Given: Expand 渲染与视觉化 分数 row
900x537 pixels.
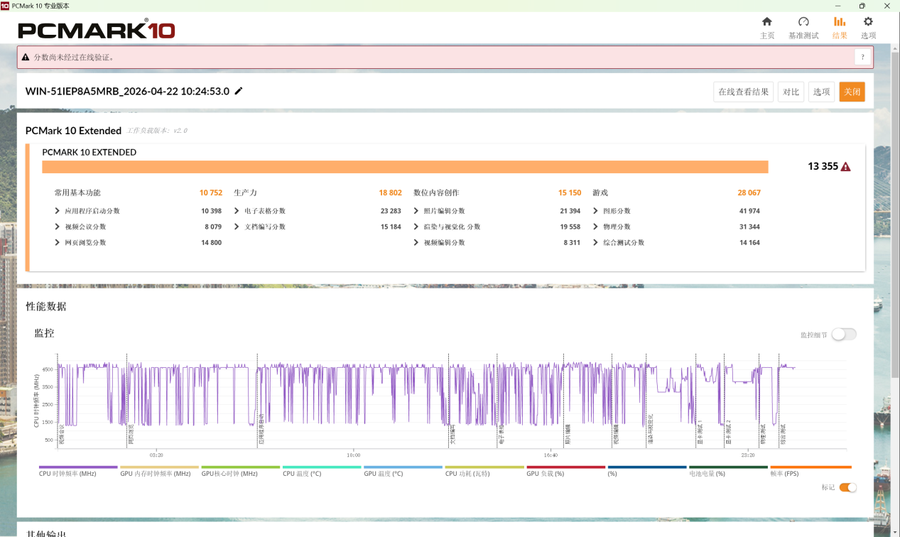Looking at the screenshot, I should 416,227.
